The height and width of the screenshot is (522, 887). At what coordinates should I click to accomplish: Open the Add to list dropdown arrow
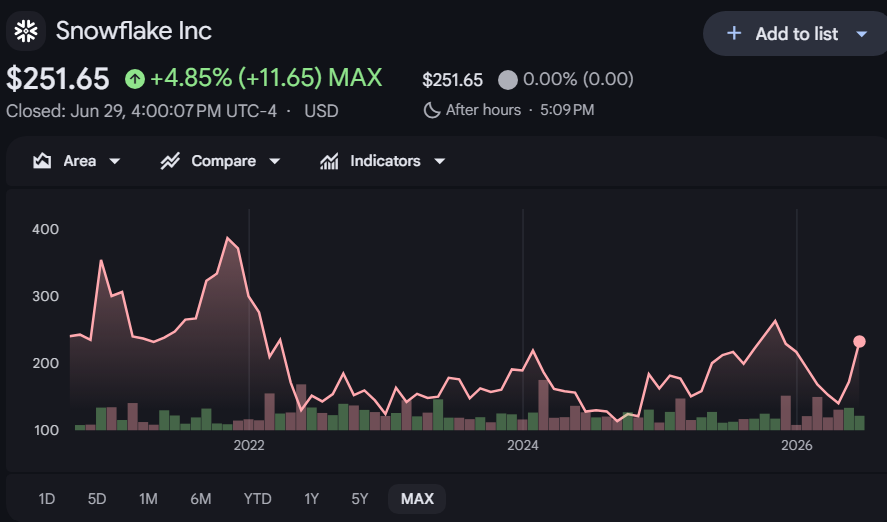(x=862, y=34)
